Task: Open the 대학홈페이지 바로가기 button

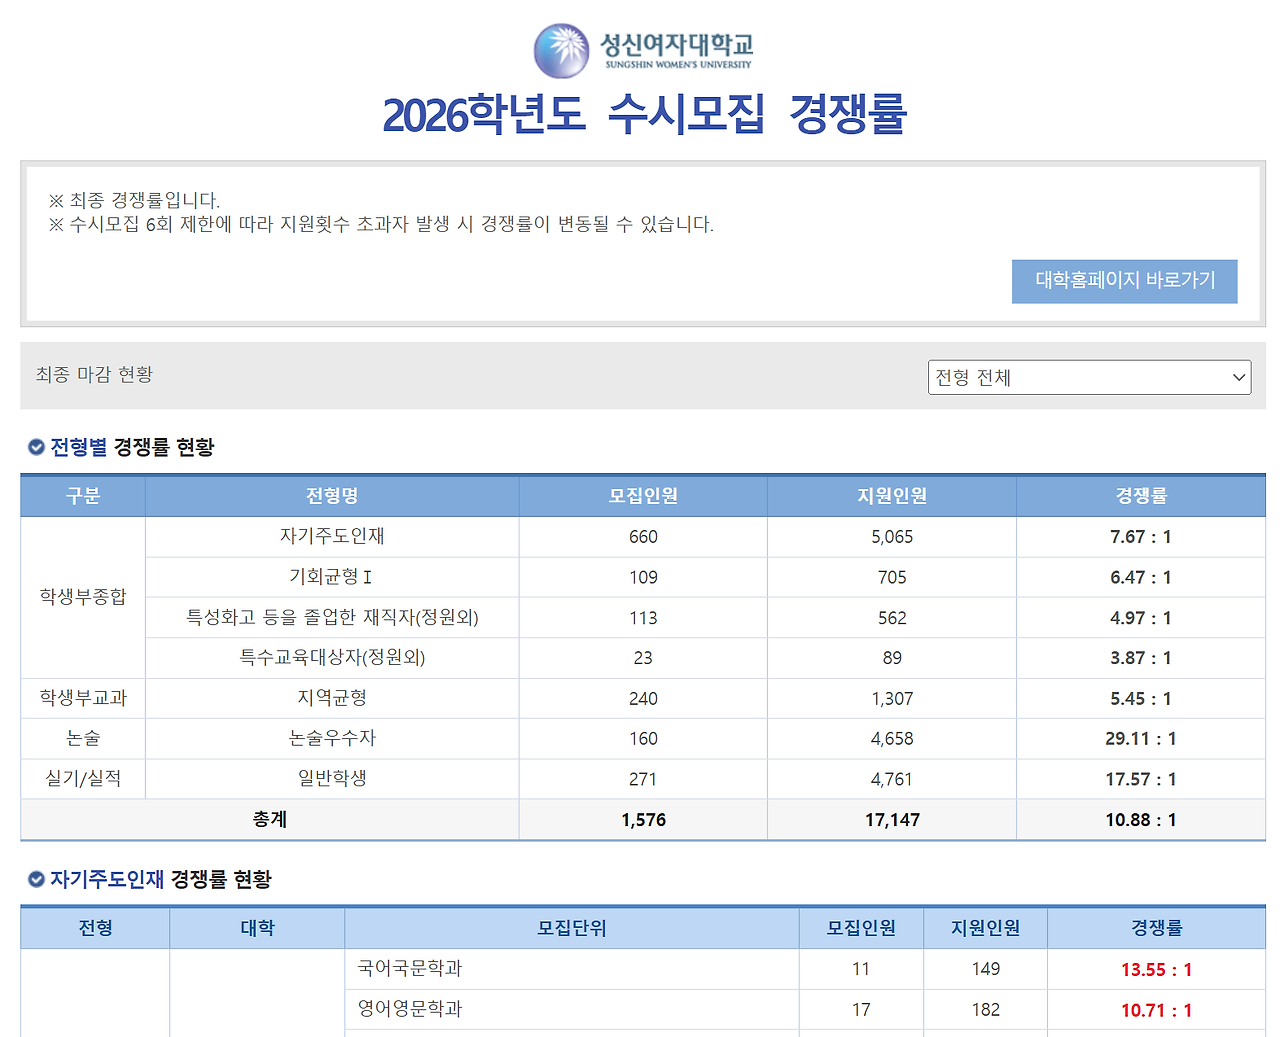Action: coord(1124,281)
